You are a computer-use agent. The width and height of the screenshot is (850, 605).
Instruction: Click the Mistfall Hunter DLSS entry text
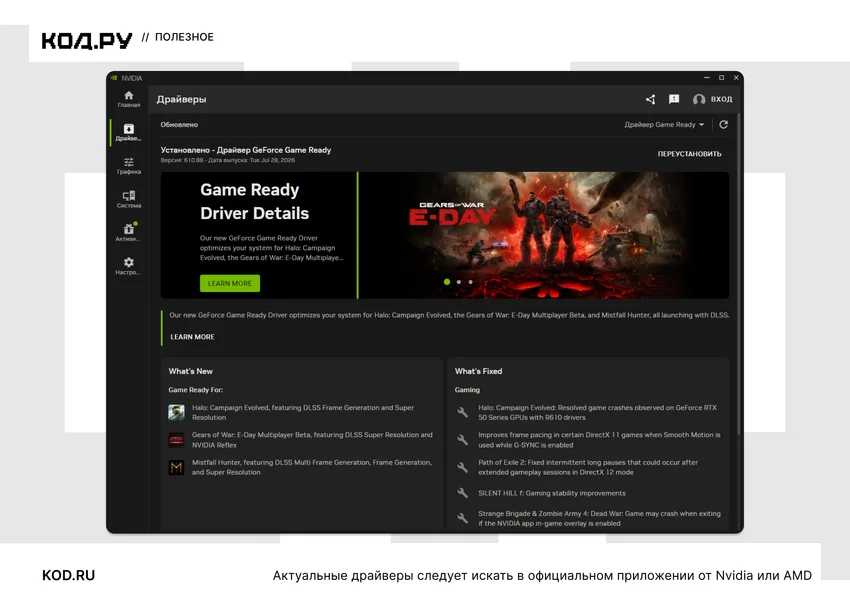point(312,467)
